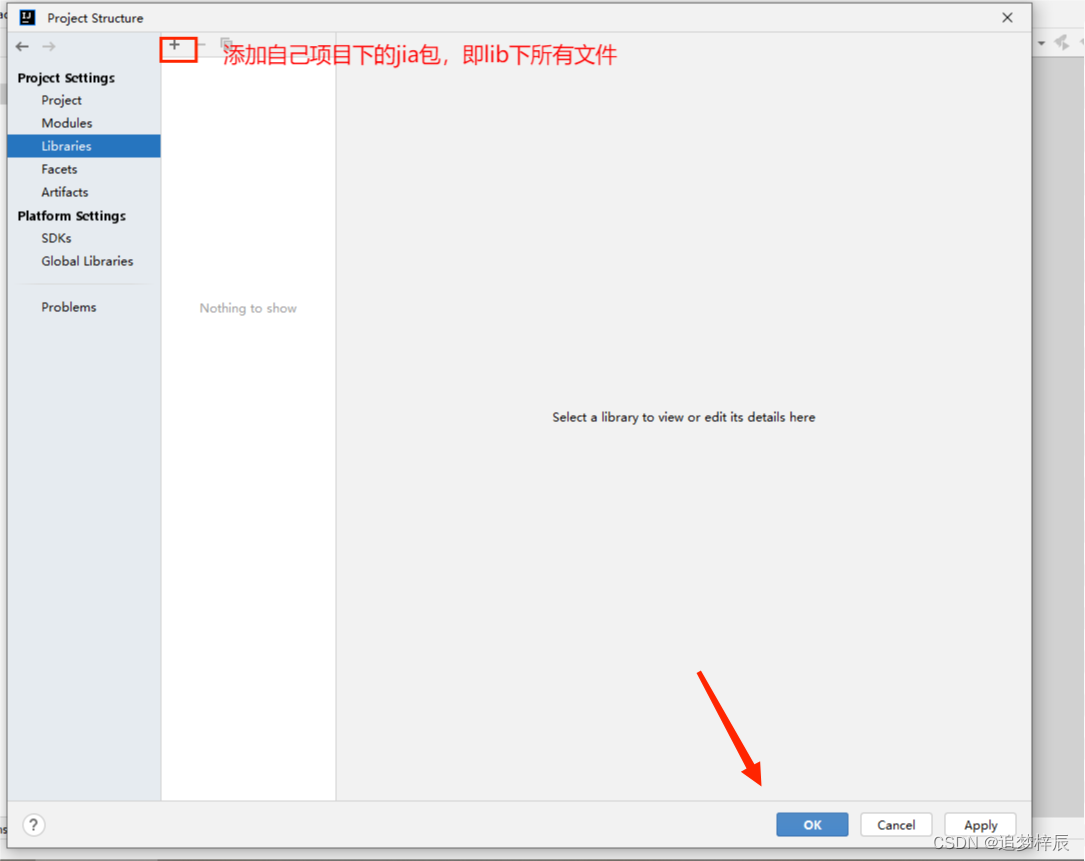Click the Apply button
Screen dimensions: 1085x861
981,824
